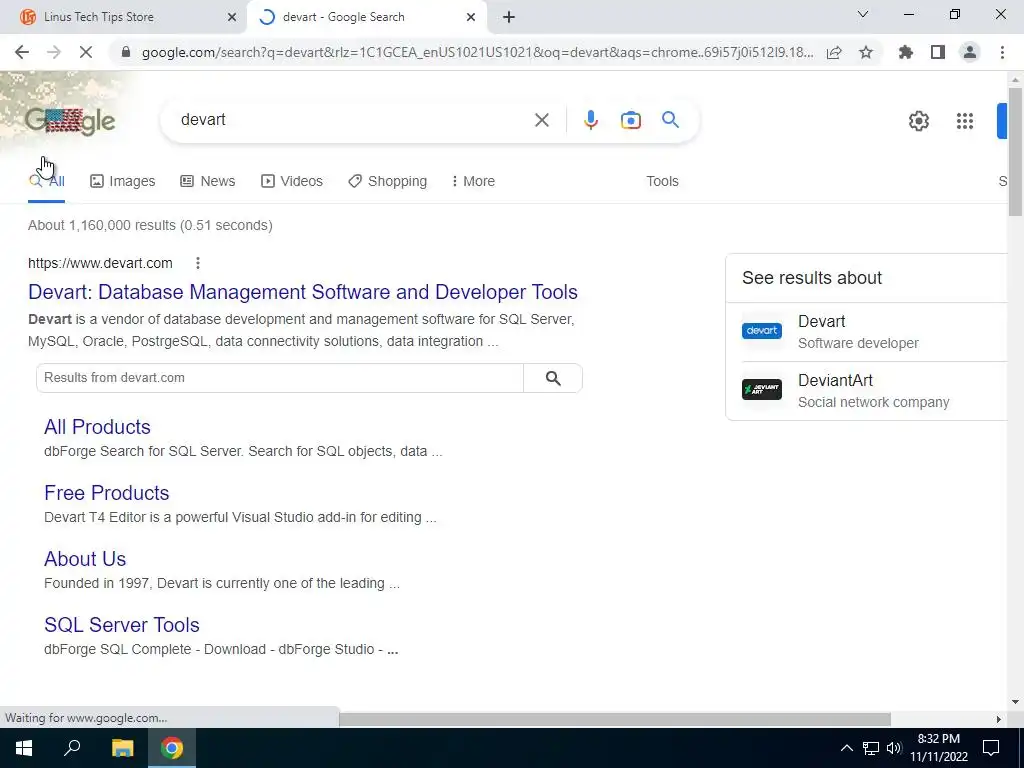Viewport: 1024px width, 768px height.
Task: Toggle the Chrome side panel
Action: [x=938, y=52]
